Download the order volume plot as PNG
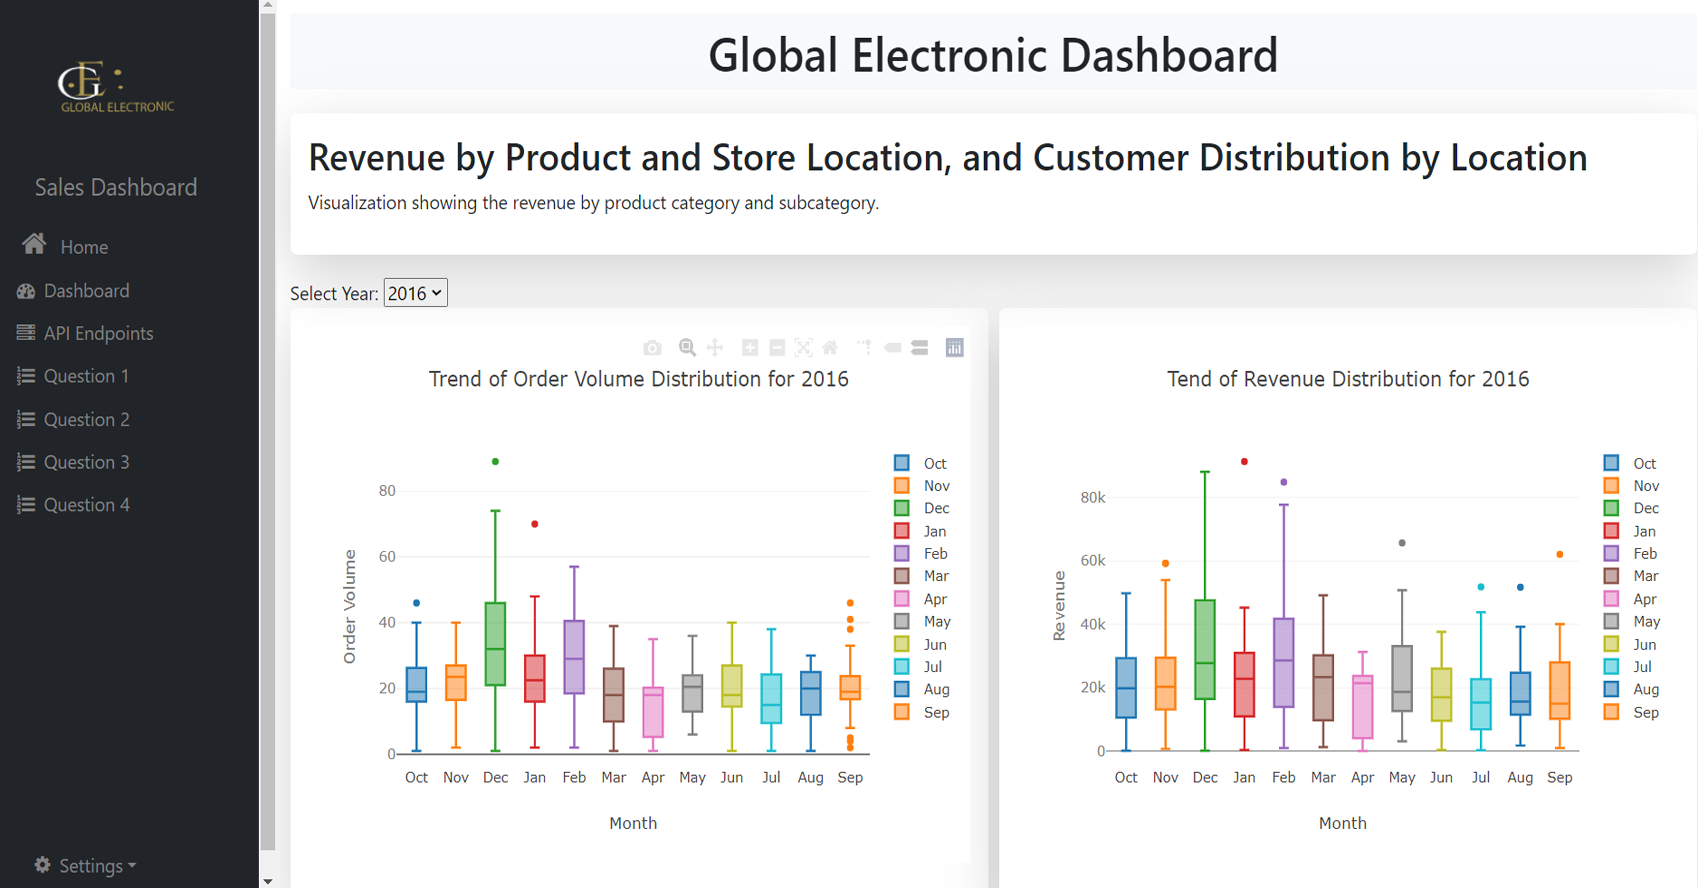Screen dimensions: 1698x888 652,348
